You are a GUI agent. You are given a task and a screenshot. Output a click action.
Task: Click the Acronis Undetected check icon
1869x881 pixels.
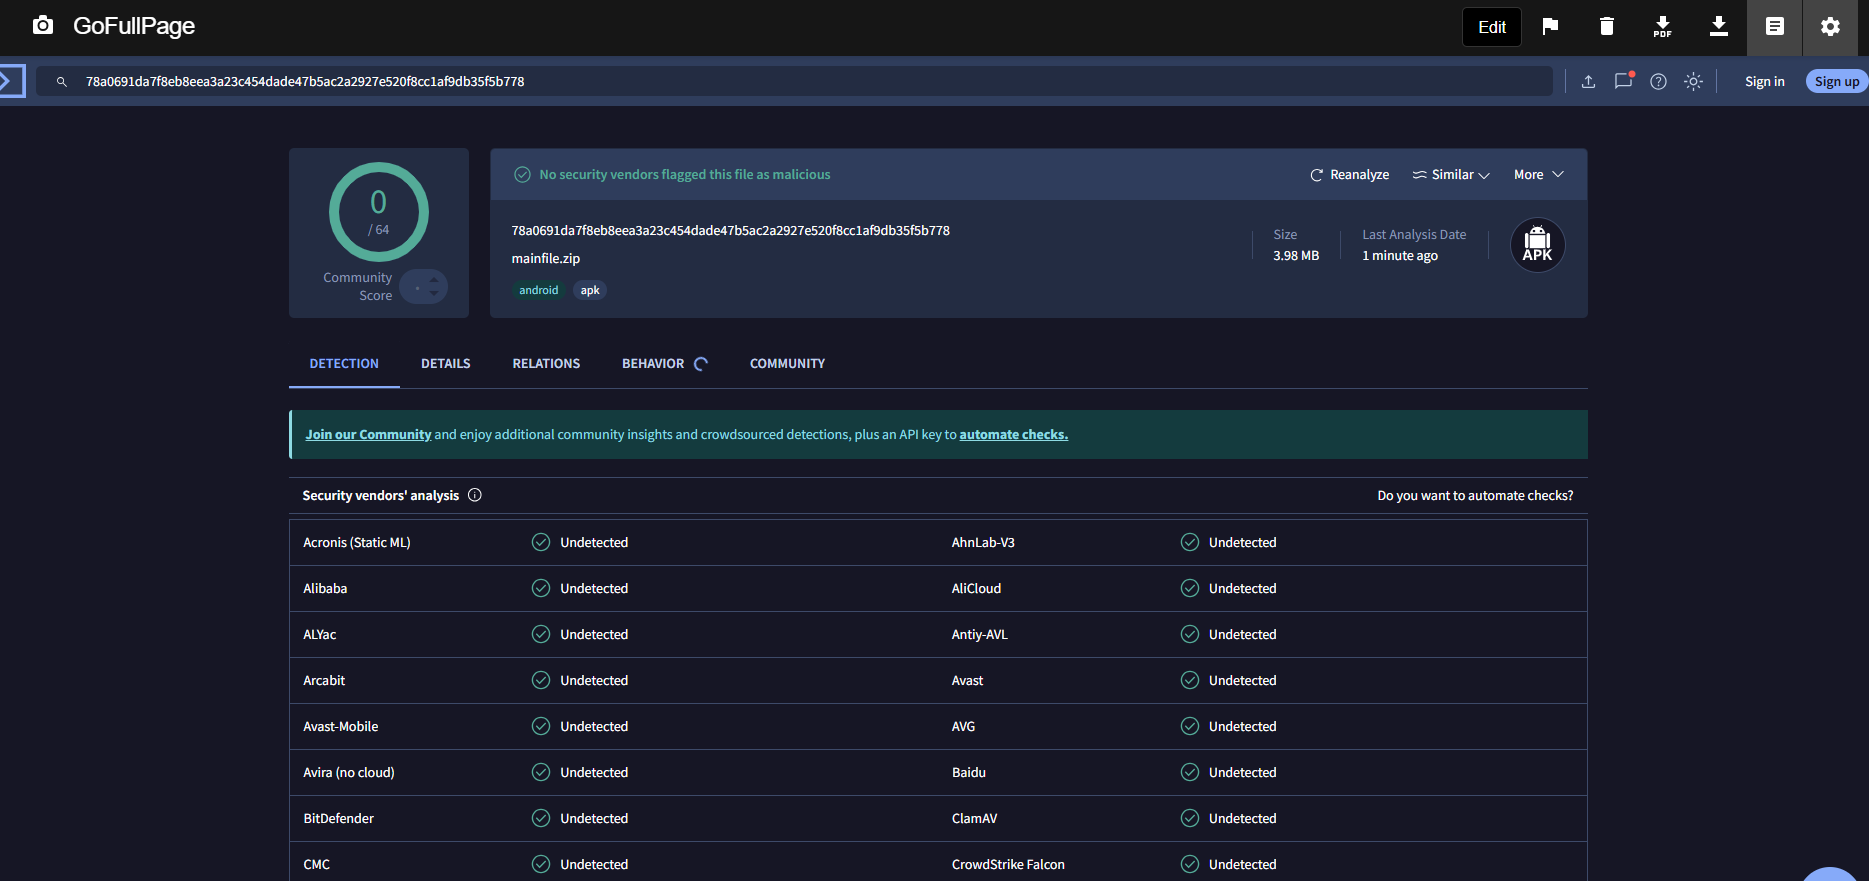click(541, 542)
